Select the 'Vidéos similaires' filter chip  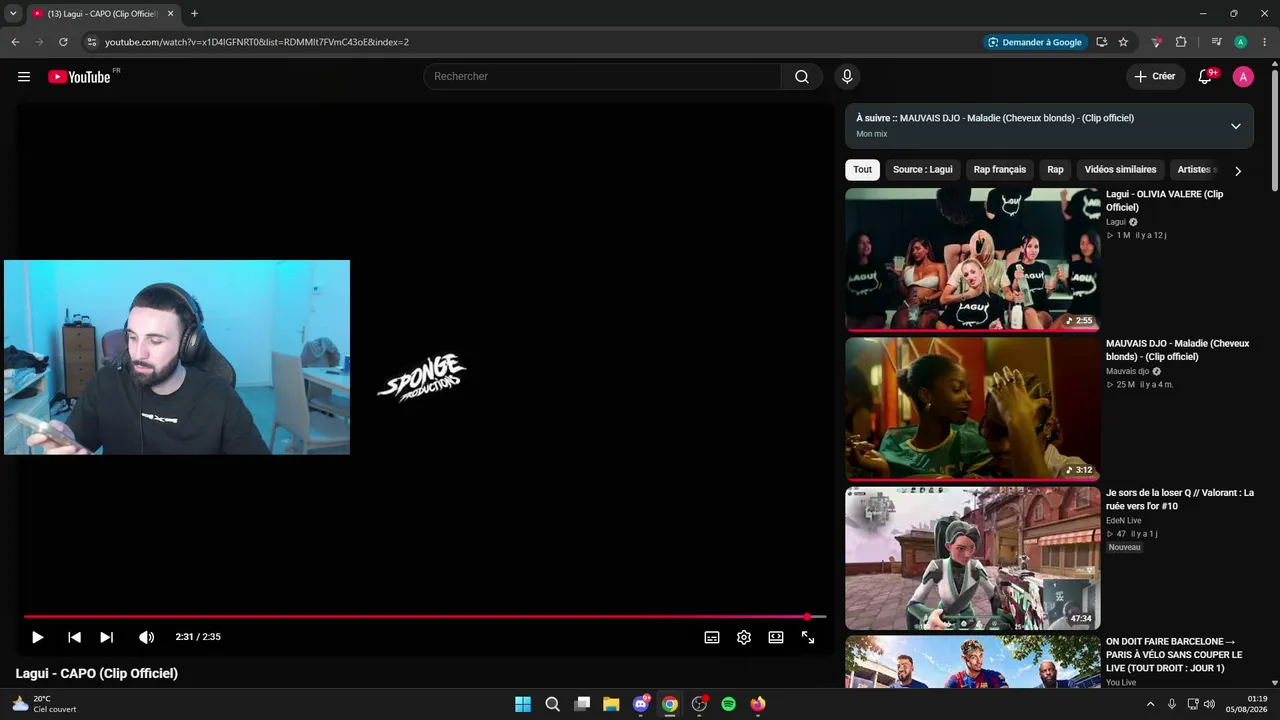1120,170
